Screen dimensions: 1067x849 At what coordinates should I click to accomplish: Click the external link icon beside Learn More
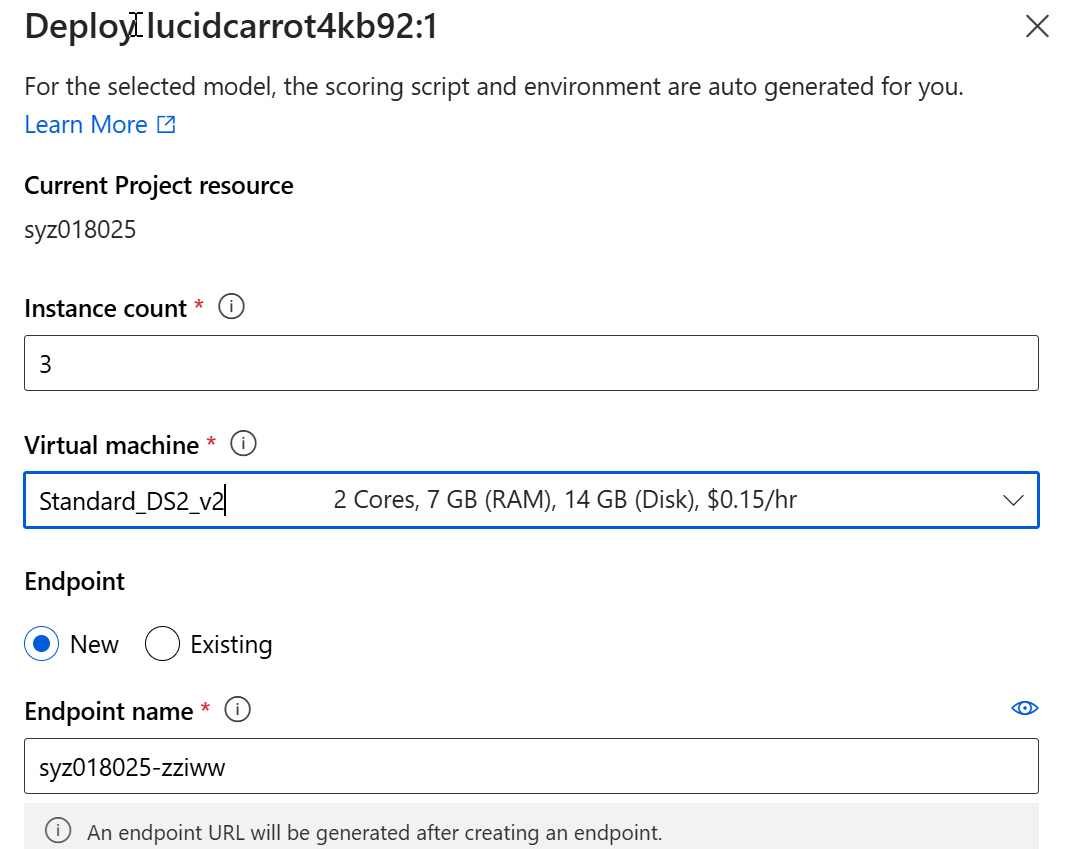tap(166, 125)
